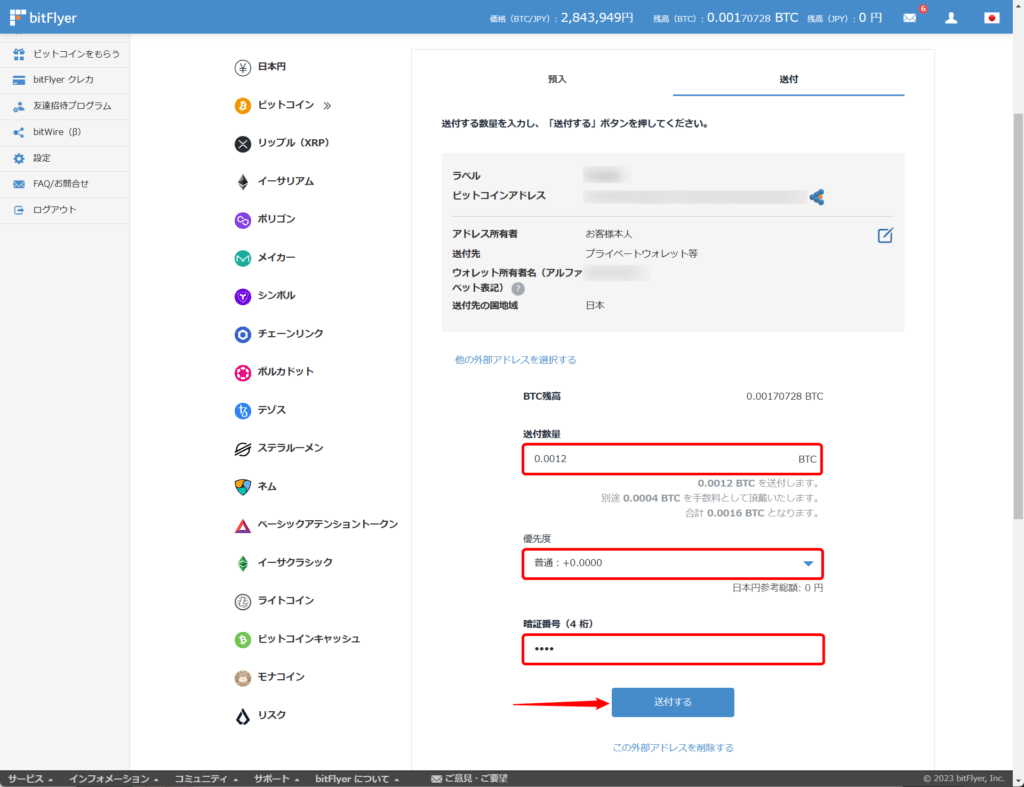Screen dimensions: 1024x787
Task: Click the 送付数量 amount input field
Action: coord(673,459)
